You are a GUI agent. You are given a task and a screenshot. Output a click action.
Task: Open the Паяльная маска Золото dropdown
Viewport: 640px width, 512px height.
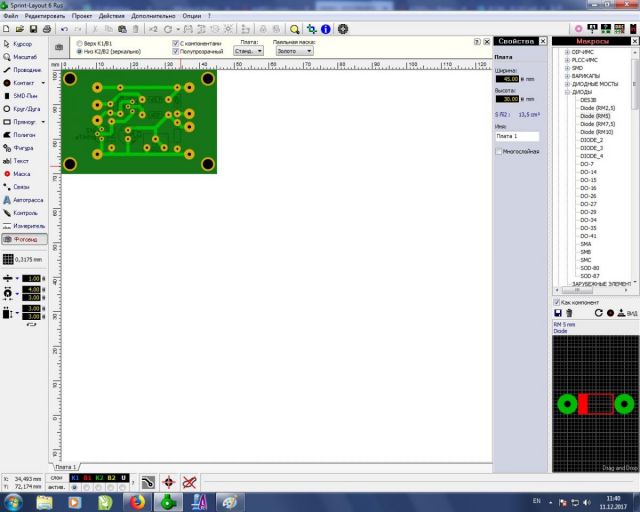(294, 50)
